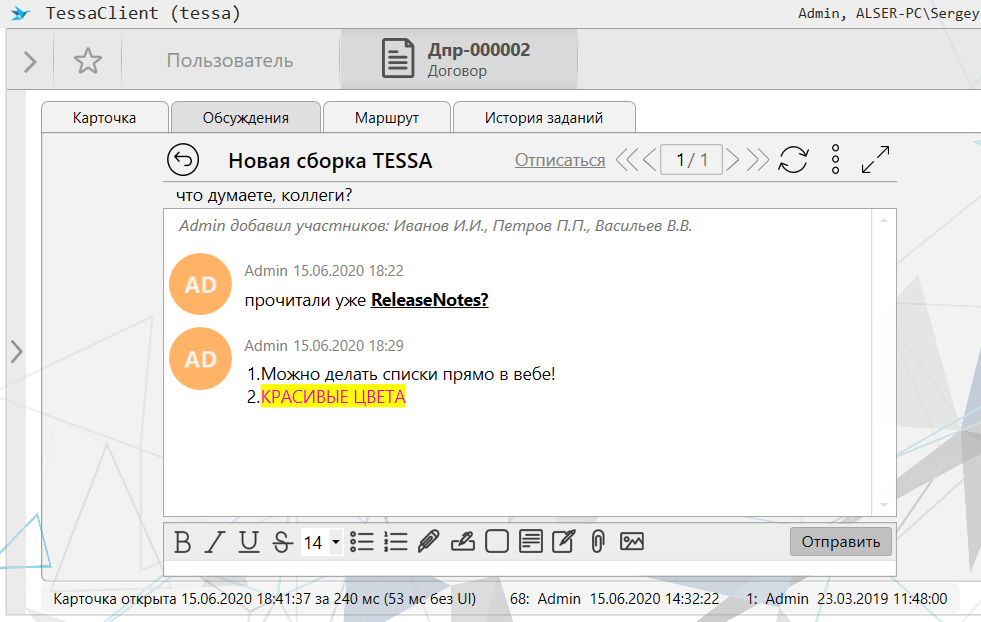Open the three-dot discussion menu
This screenshot has width=981, height=622.
[x=835, y=160]
